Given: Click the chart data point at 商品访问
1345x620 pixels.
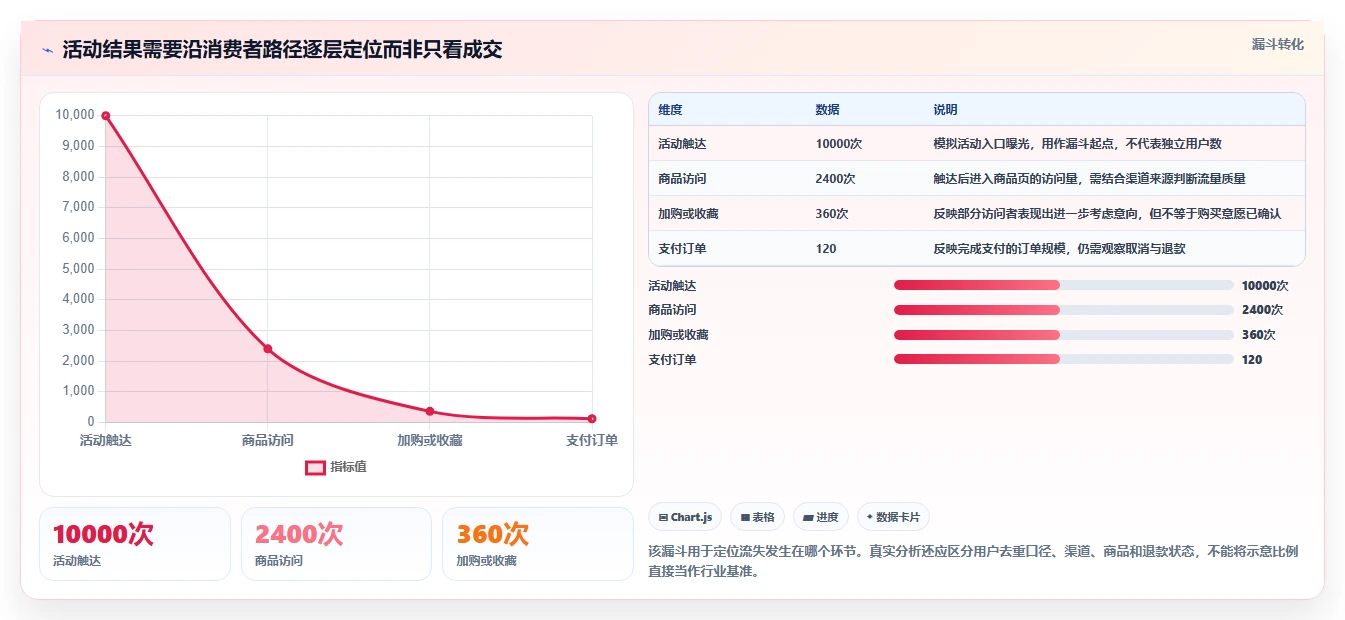Looking at the screenshot, I should (268, 349).
